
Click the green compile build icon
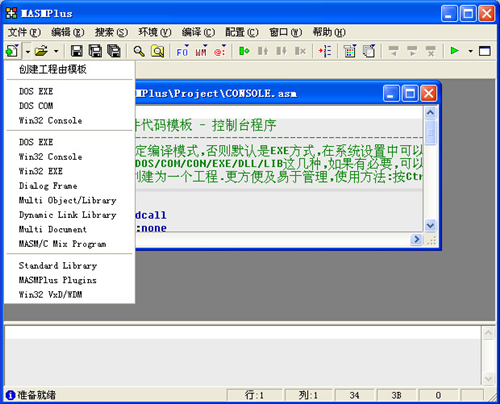[244, 51]
